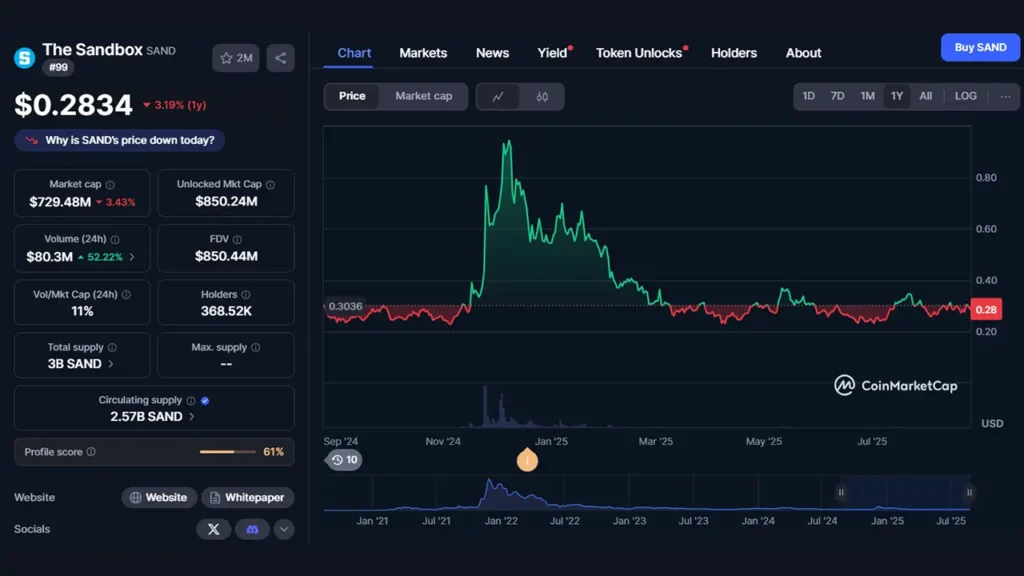Click the Sandbox SAND logo icon
Image resolution: width=1024 pixels, height=576 pixels.
[x=25, y=58]
